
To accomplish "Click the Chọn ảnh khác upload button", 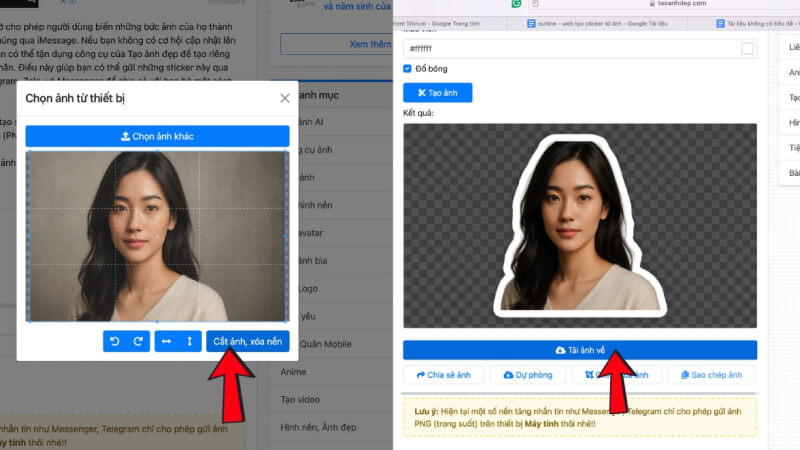I will [157, 136].
